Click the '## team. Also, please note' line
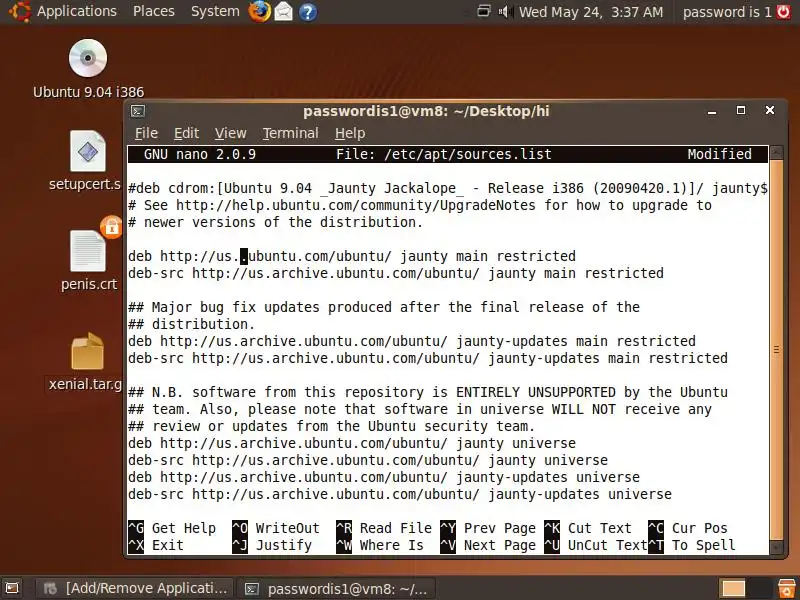The width and height of the screenshot is (800, 600). coord(419,409)
